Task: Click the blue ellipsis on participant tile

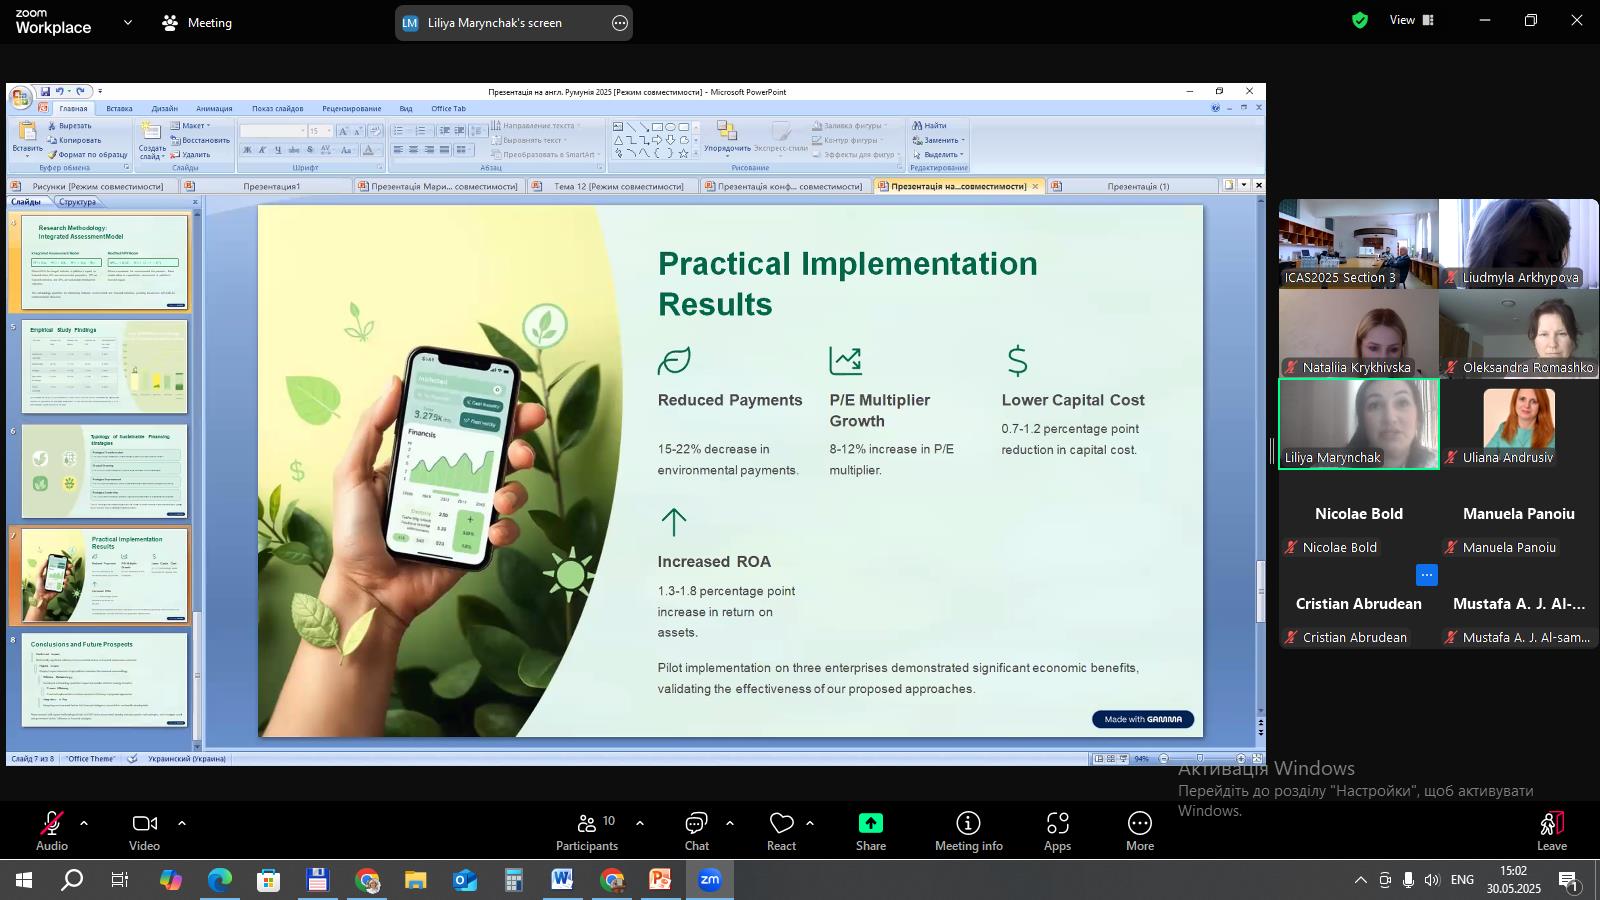Action: 1427,575
